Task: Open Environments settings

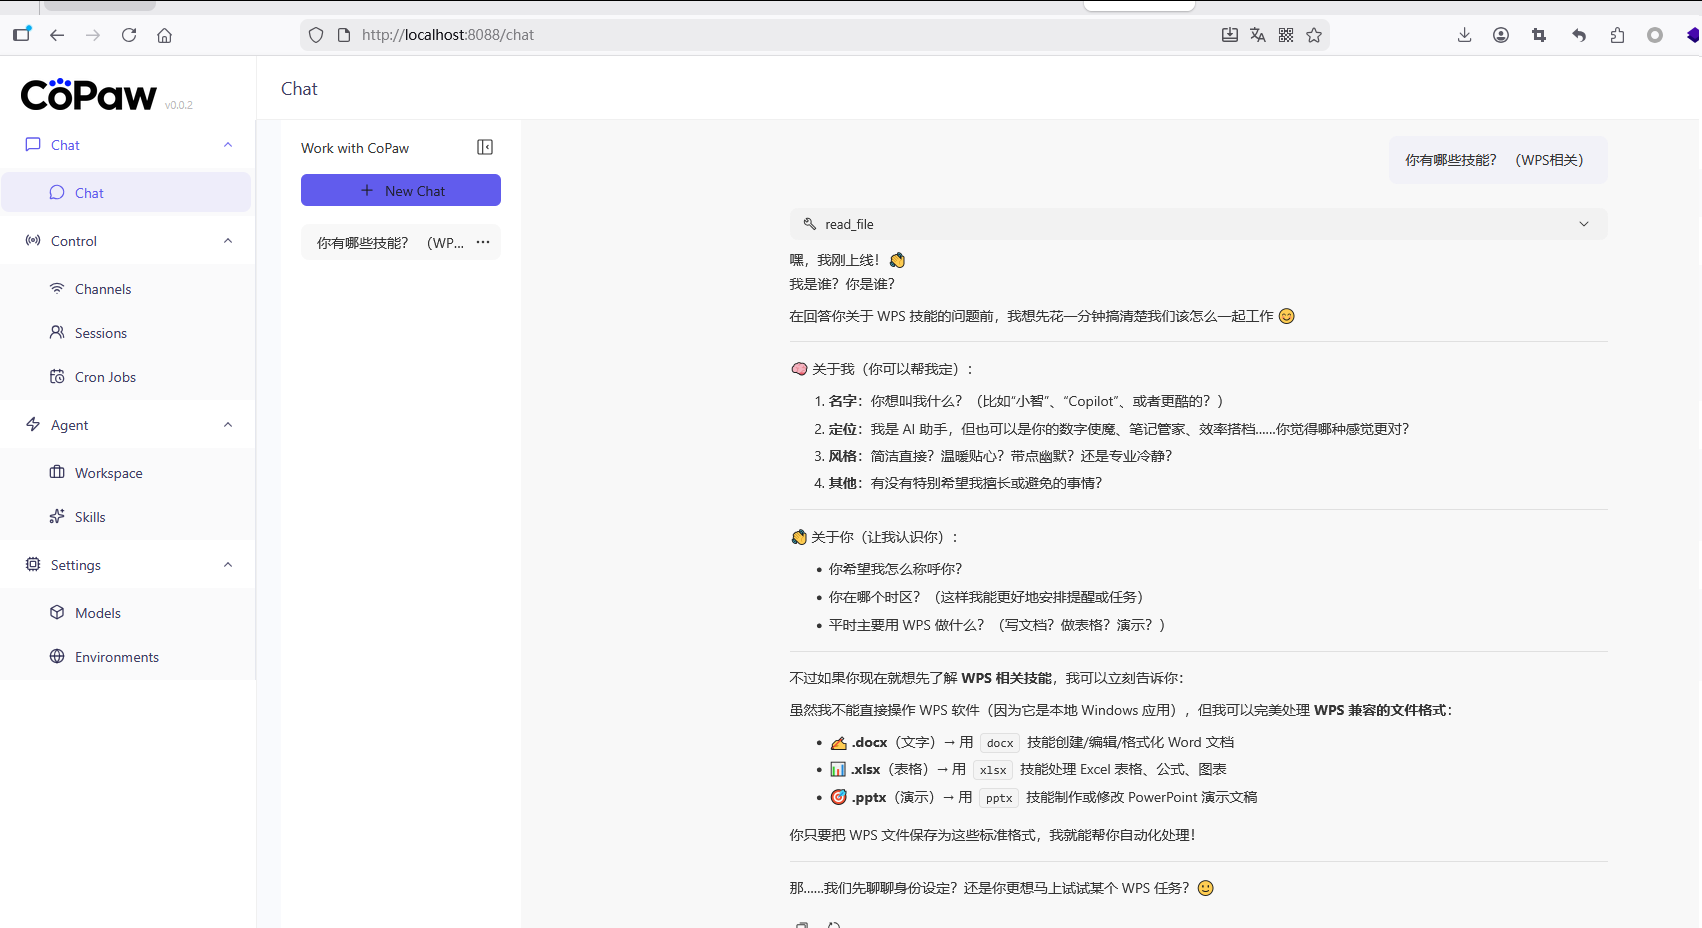Action: tap(116, 657)
